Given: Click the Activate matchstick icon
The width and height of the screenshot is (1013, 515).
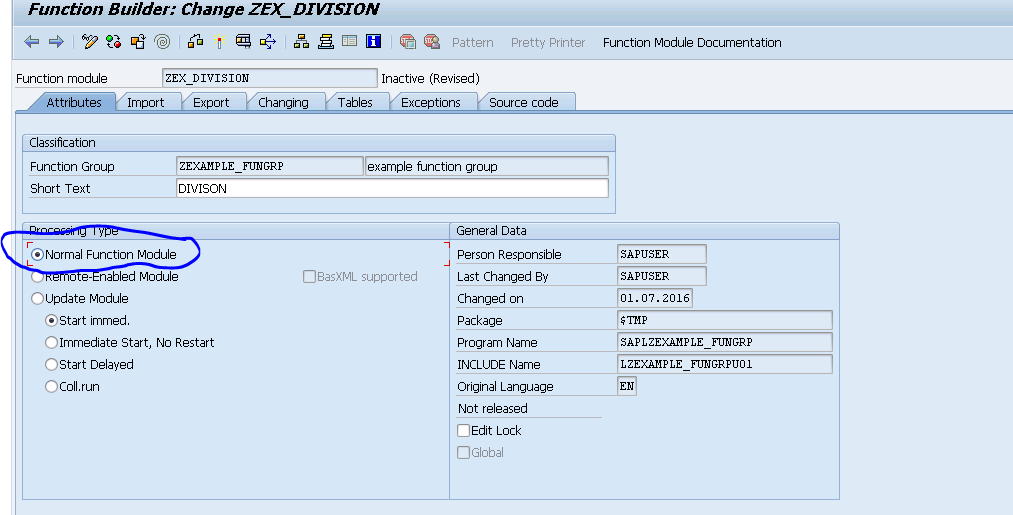Looking at the screenshot, I should [x=220, y=42].
